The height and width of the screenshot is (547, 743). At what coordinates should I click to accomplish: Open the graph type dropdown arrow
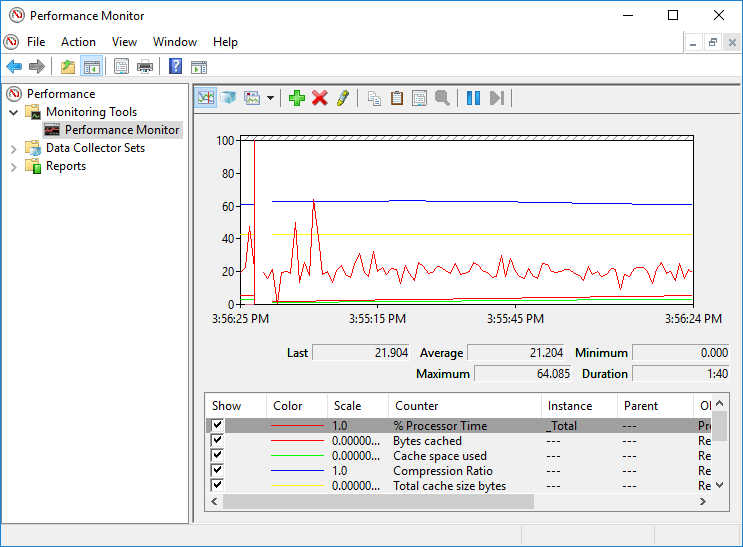coord(270,98)
